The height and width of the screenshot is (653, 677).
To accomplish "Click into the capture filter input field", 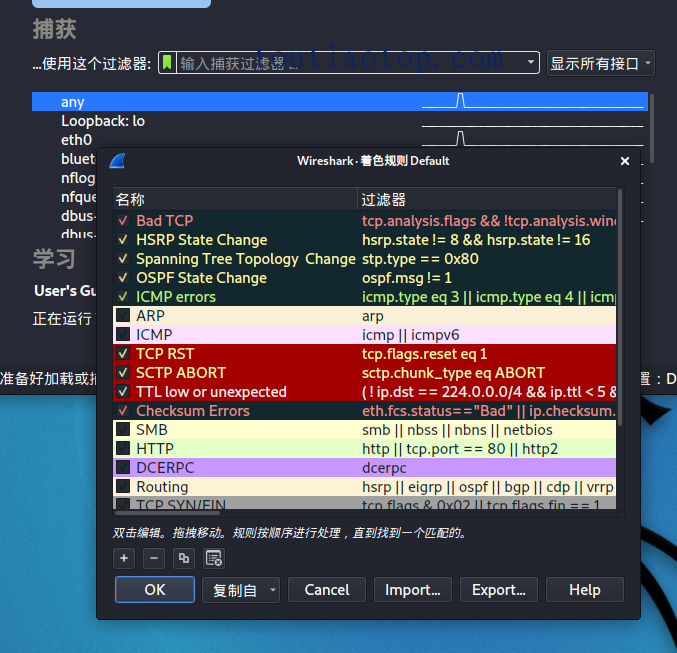I will (x=350, y=63).
